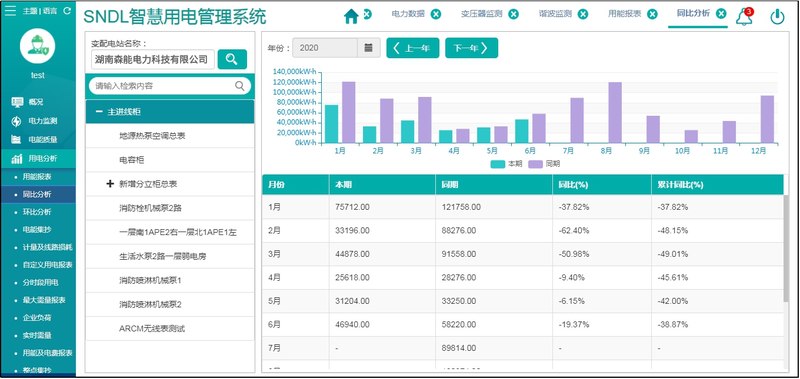Screen dimensions: 800x379
Task: Go to previous year with 上一年
Action: coord(413,48)
